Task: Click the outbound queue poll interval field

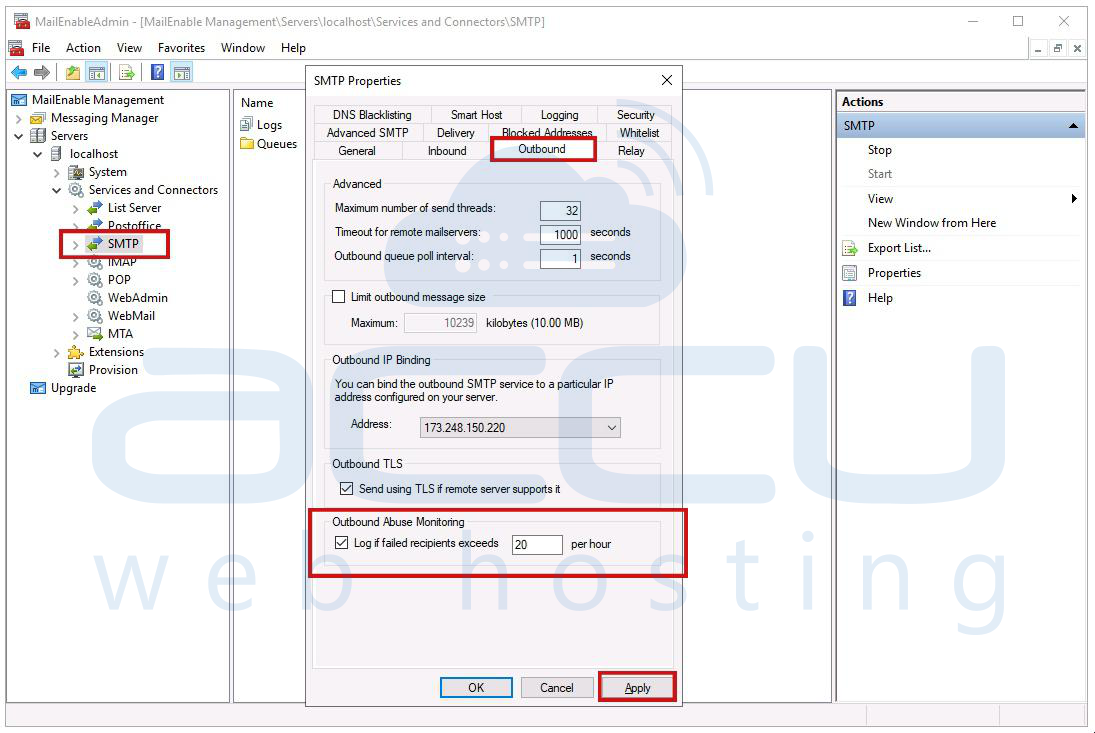Action: point(560,258)
